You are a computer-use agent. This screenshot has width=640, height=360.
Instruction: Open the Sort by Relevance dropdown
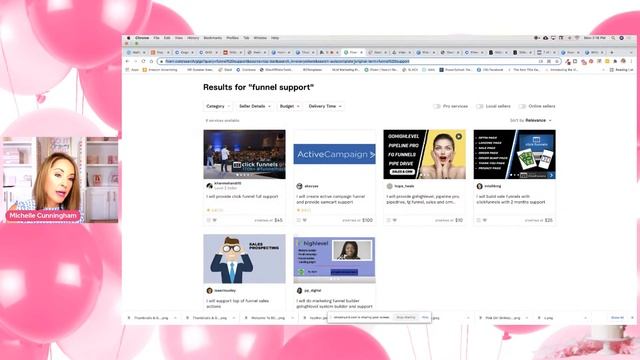pos(531,120)
